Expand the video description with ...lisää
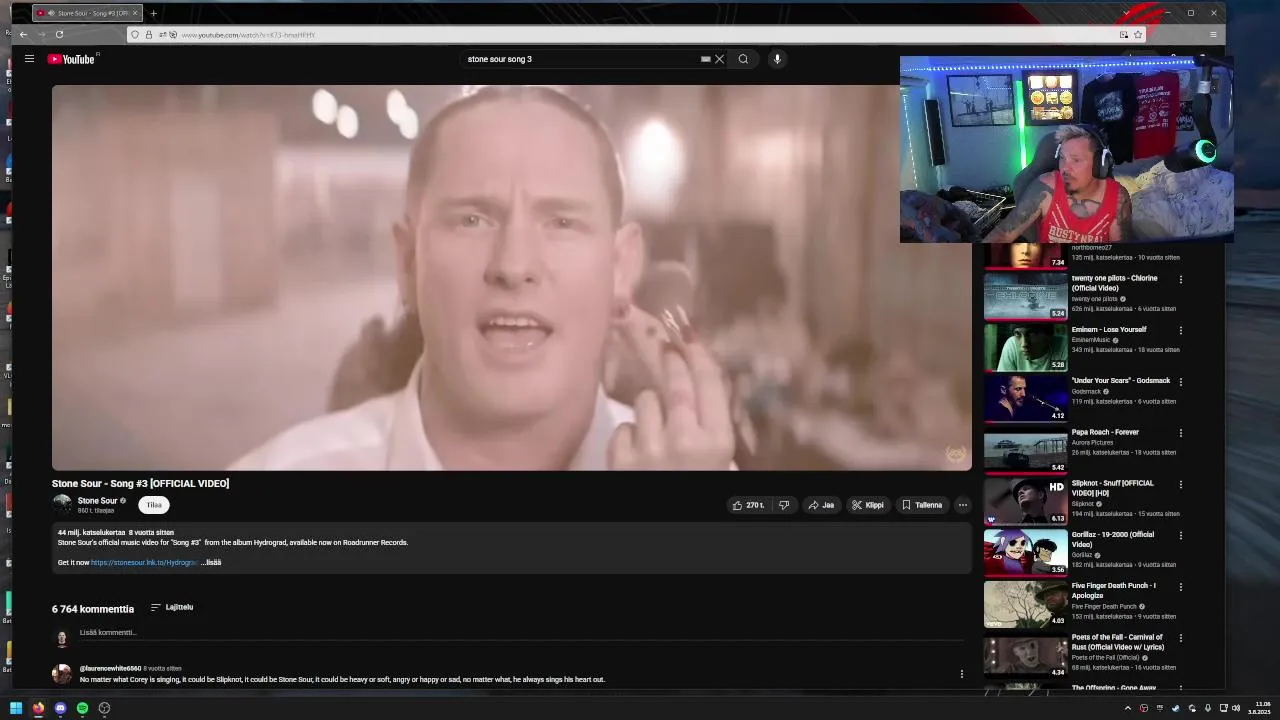 [x=211, y=562]
